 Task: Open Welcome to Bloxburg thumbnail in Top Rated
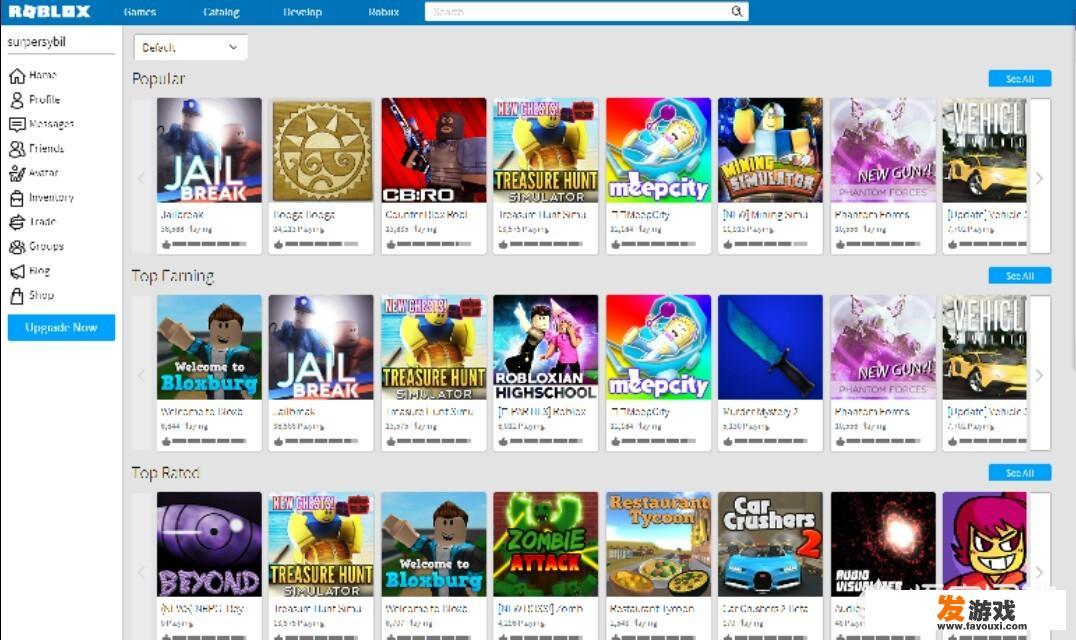[434, 544]
